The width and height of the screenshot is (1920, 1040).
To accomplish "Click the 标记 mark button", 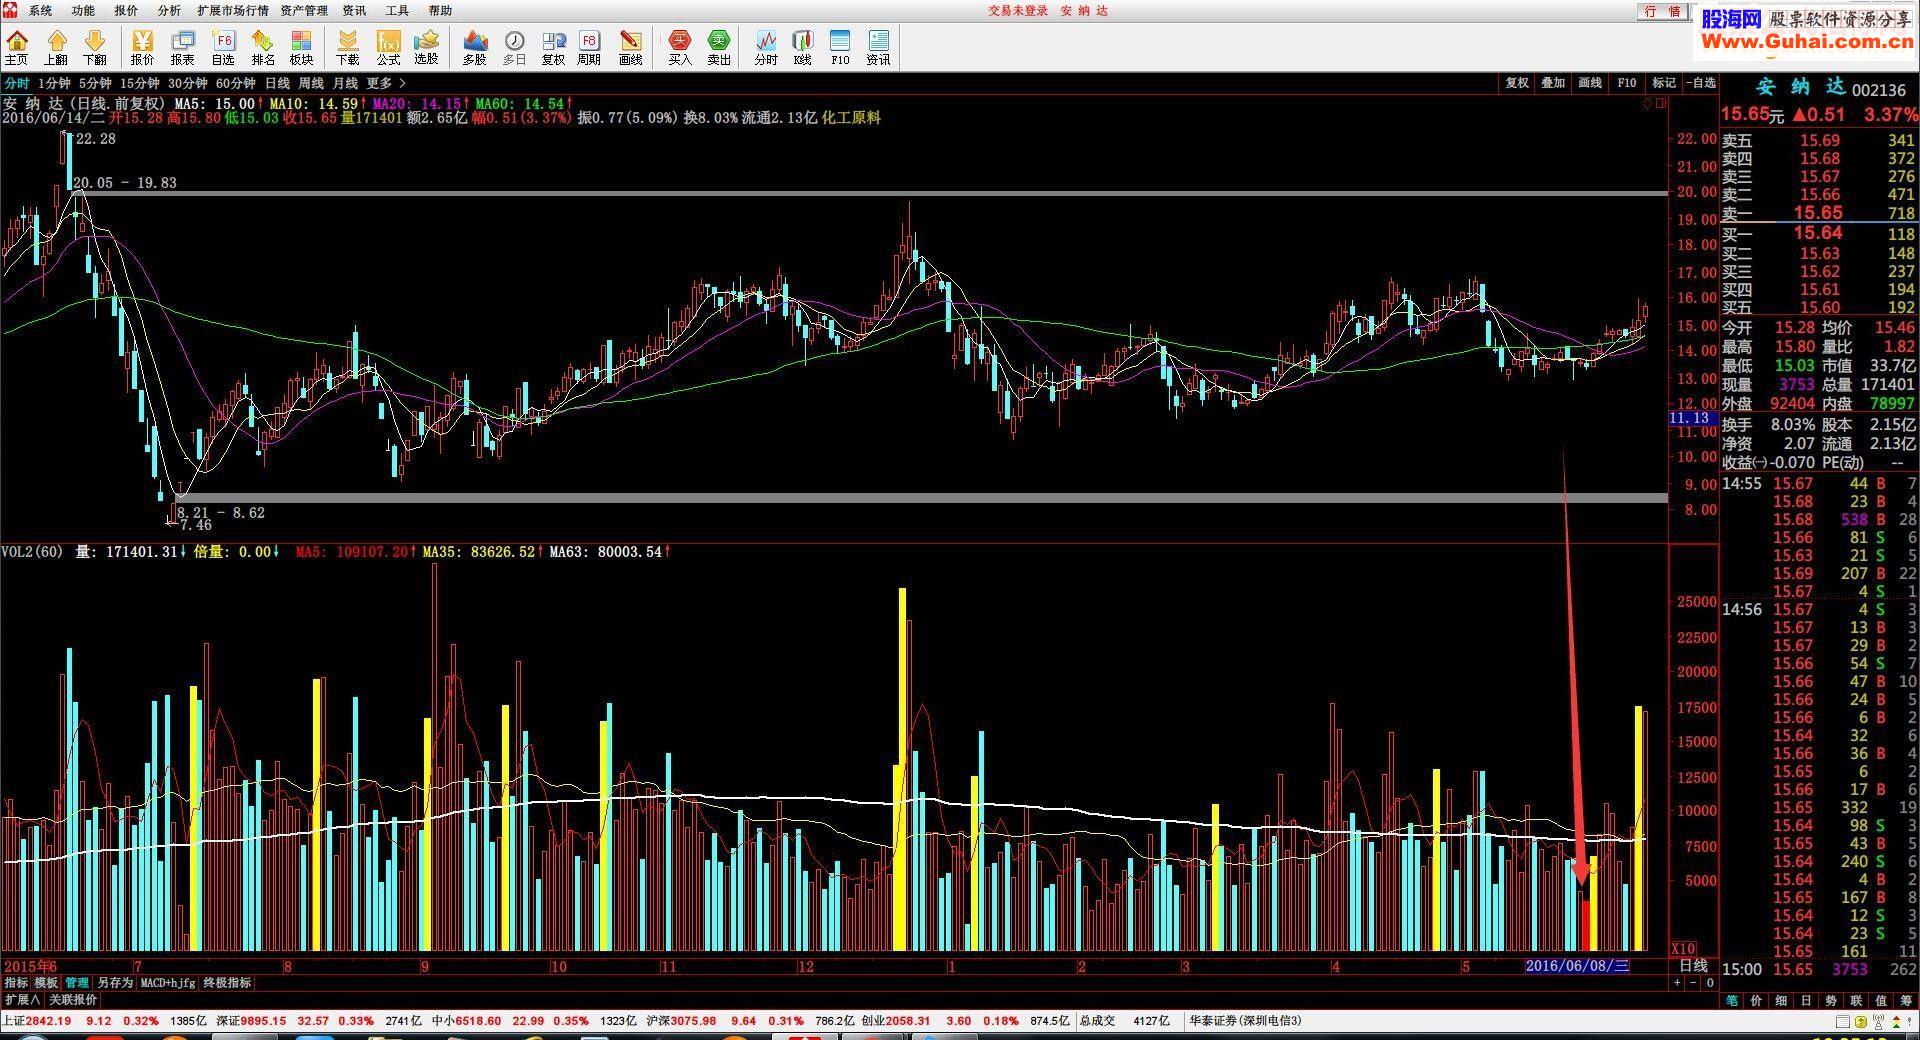I will [x=1664, y=83].
